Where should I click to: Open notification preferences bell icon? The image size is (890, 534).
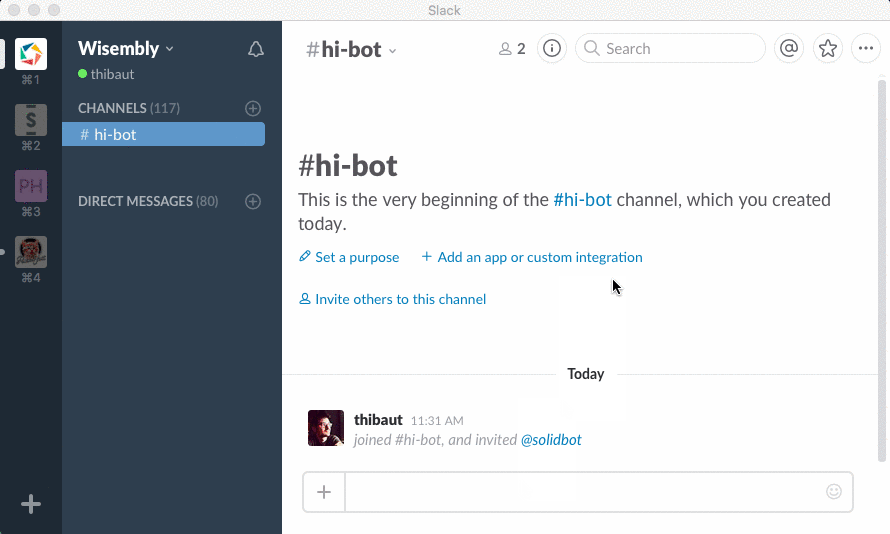point(256,49)
